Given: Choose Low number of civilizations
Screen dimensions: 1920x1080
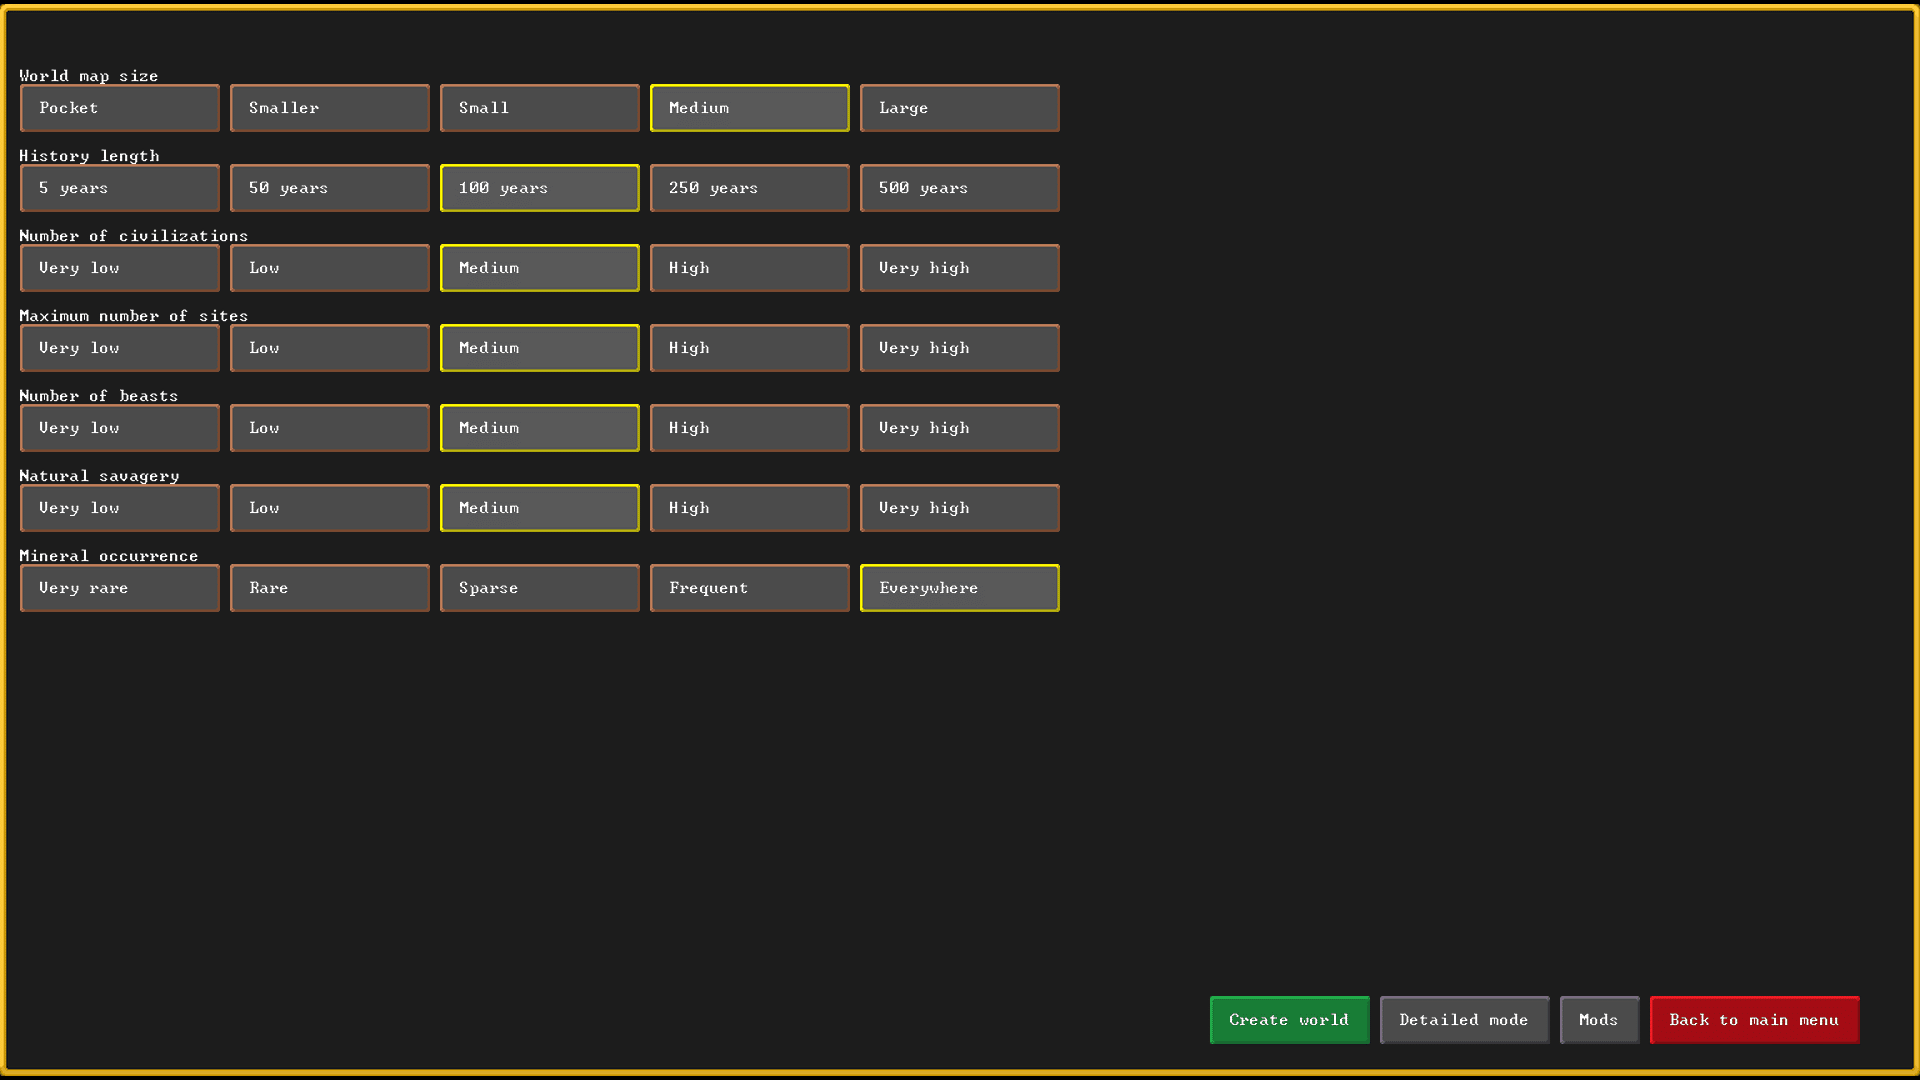Looking at the screenshot, I should tap(329, 268).
